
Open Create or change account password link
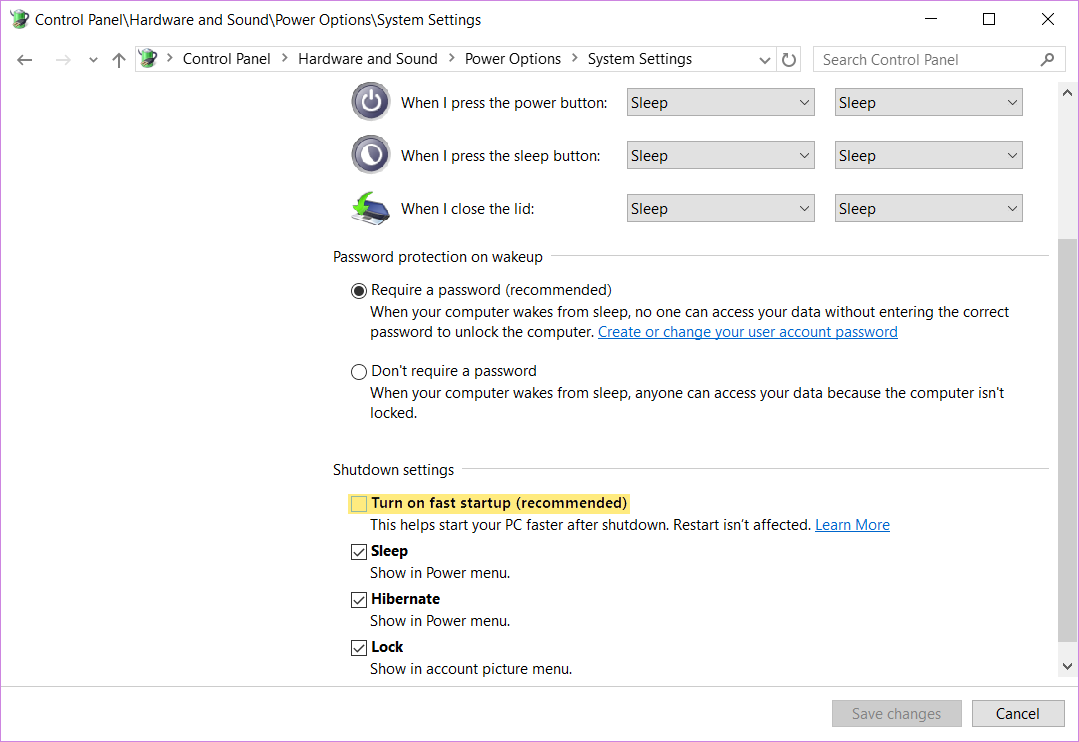tap(747, 332)
